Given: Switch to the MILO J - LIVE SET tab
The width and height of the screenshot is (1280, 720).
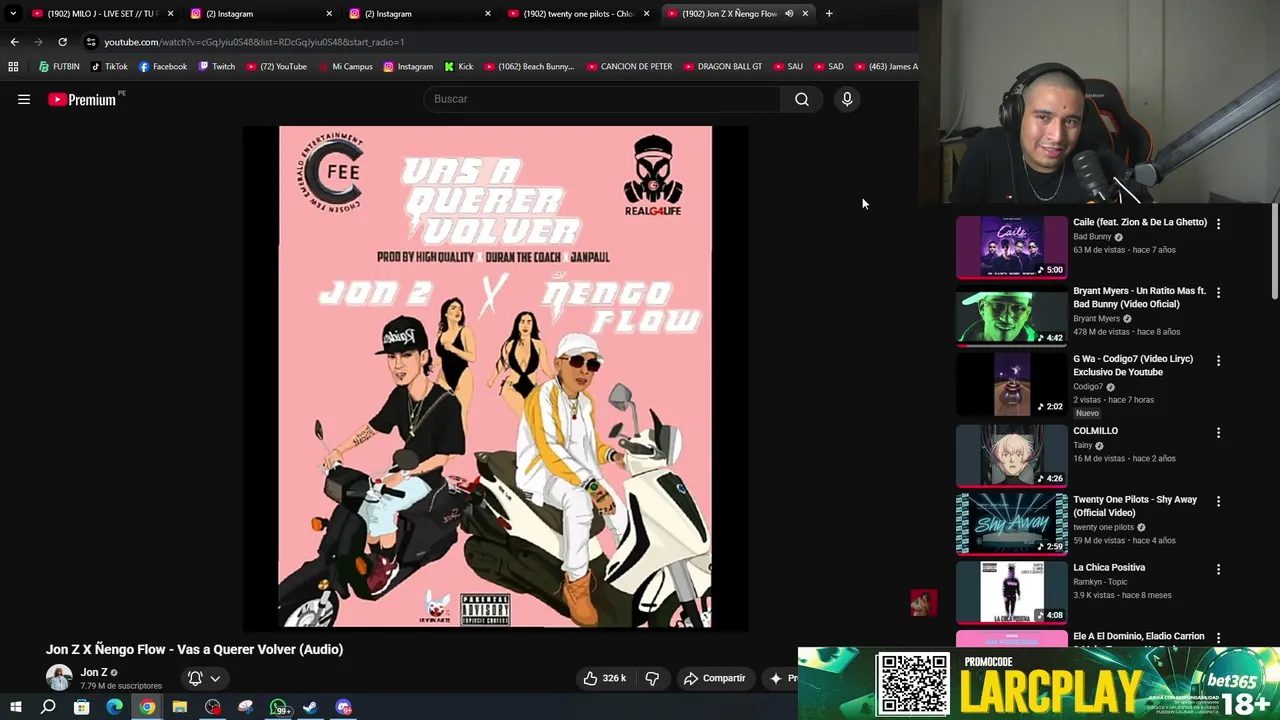Looking at the screenshot, I should (x=102, y=14).
